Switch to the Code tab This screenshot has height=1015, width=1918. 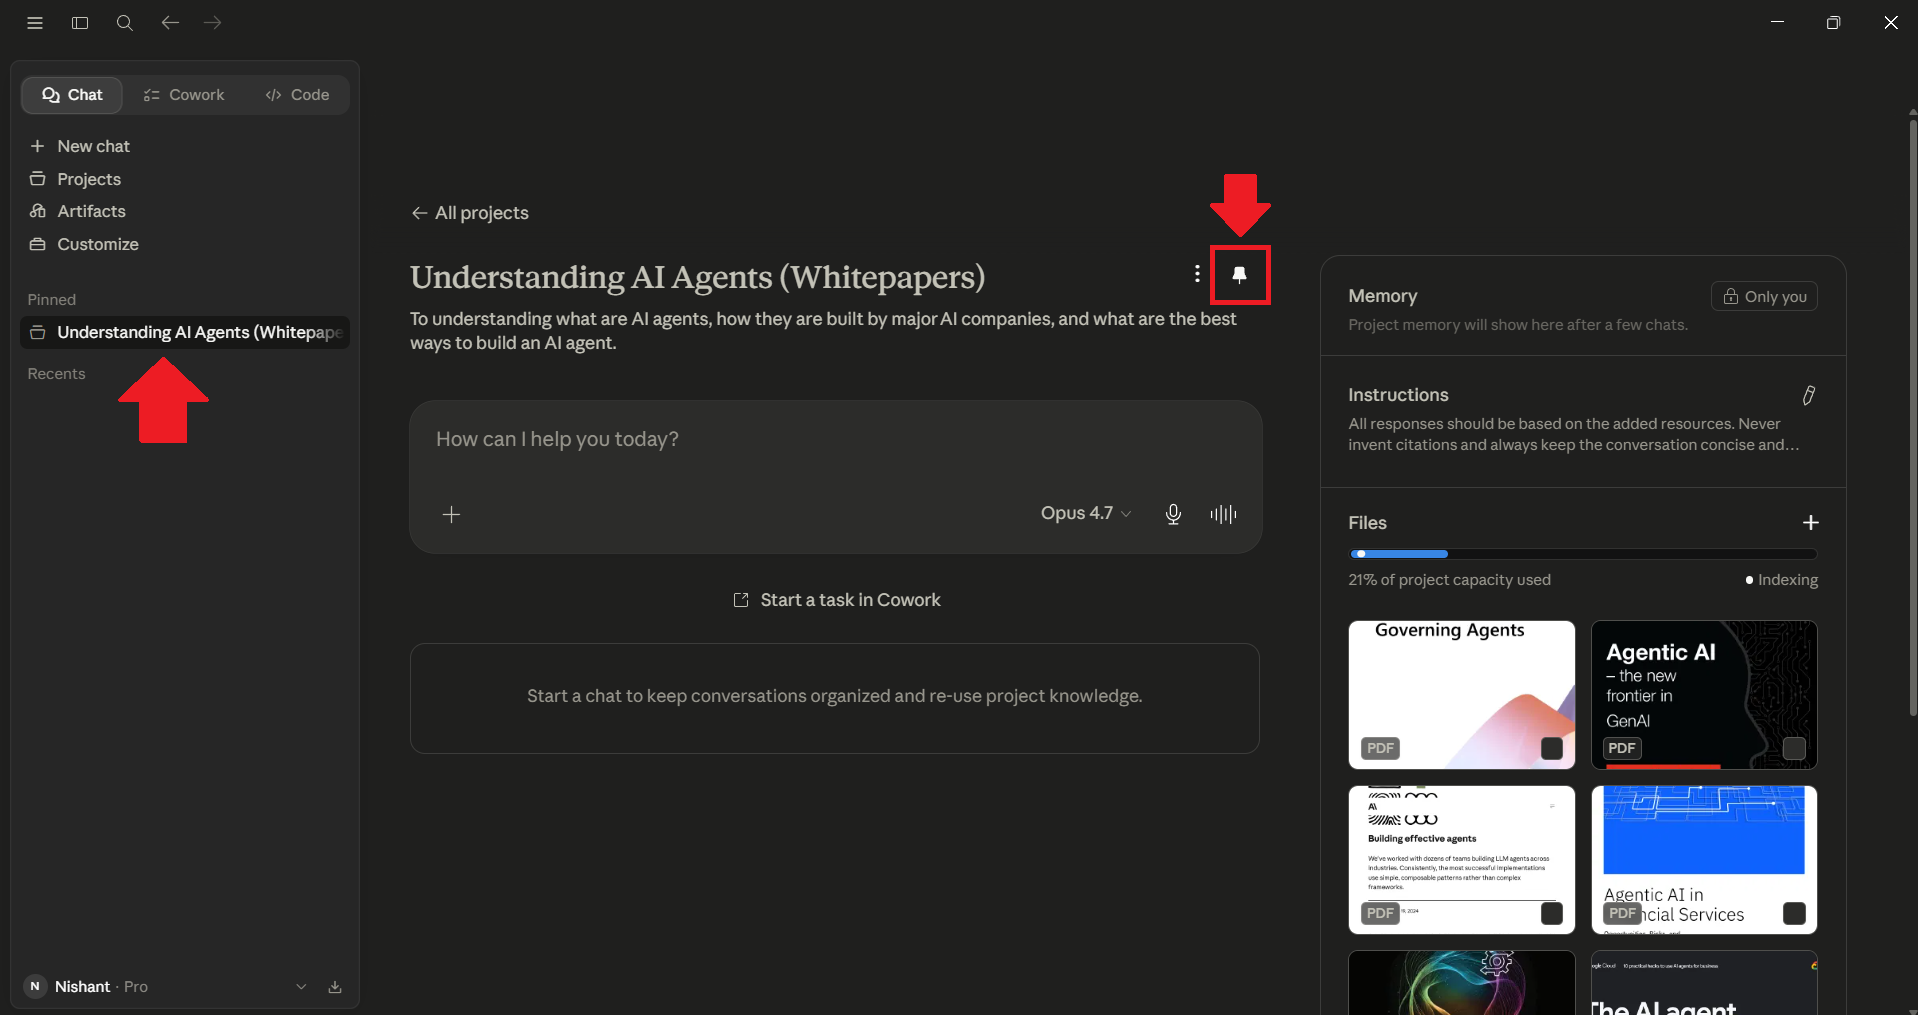pos(297,95)
